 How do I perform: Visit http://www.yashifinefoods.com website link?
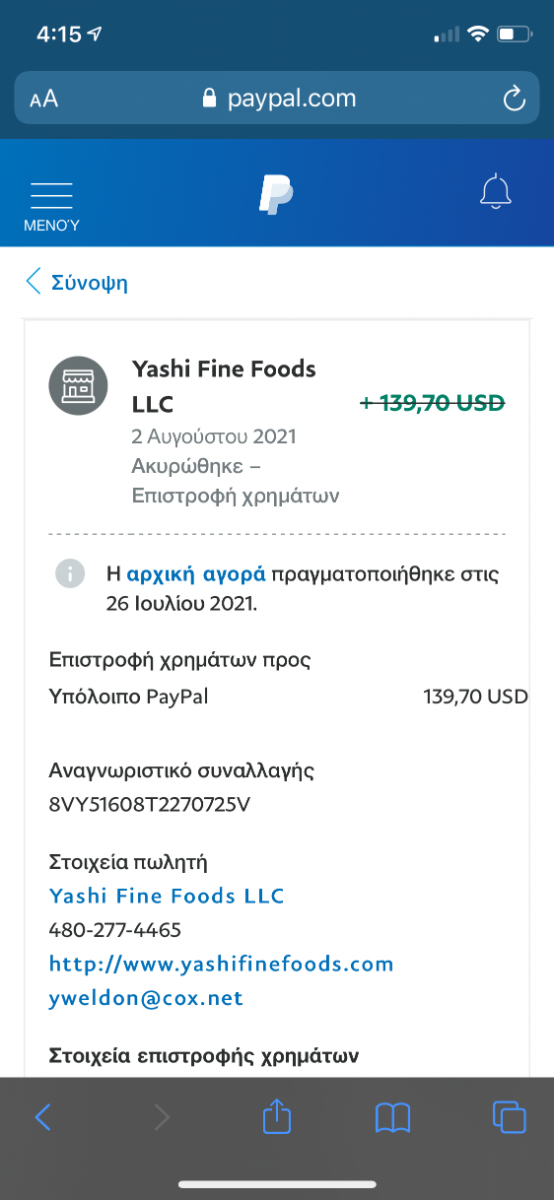point(221,964)
